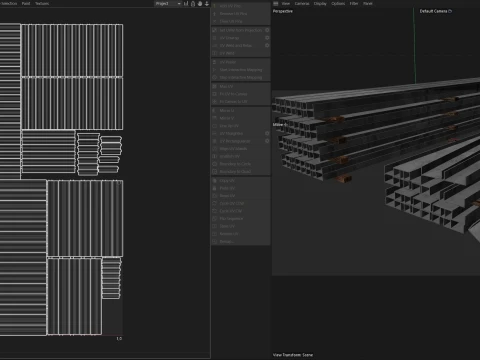Open the Project dropdown in UV header
Image resolution: width=480 pixels, height=360 pixels.
click(x=168, y=3)
